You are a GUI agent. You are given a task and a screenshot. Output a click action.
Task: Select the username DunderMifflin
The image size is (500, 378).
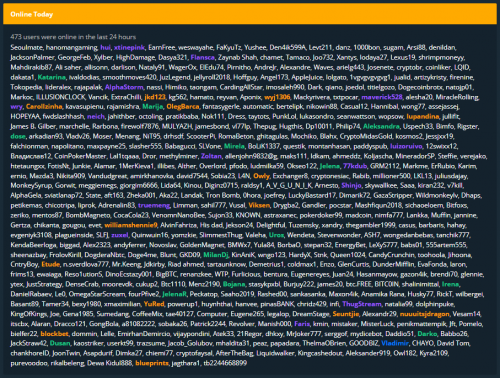click(x=395, y=265)
